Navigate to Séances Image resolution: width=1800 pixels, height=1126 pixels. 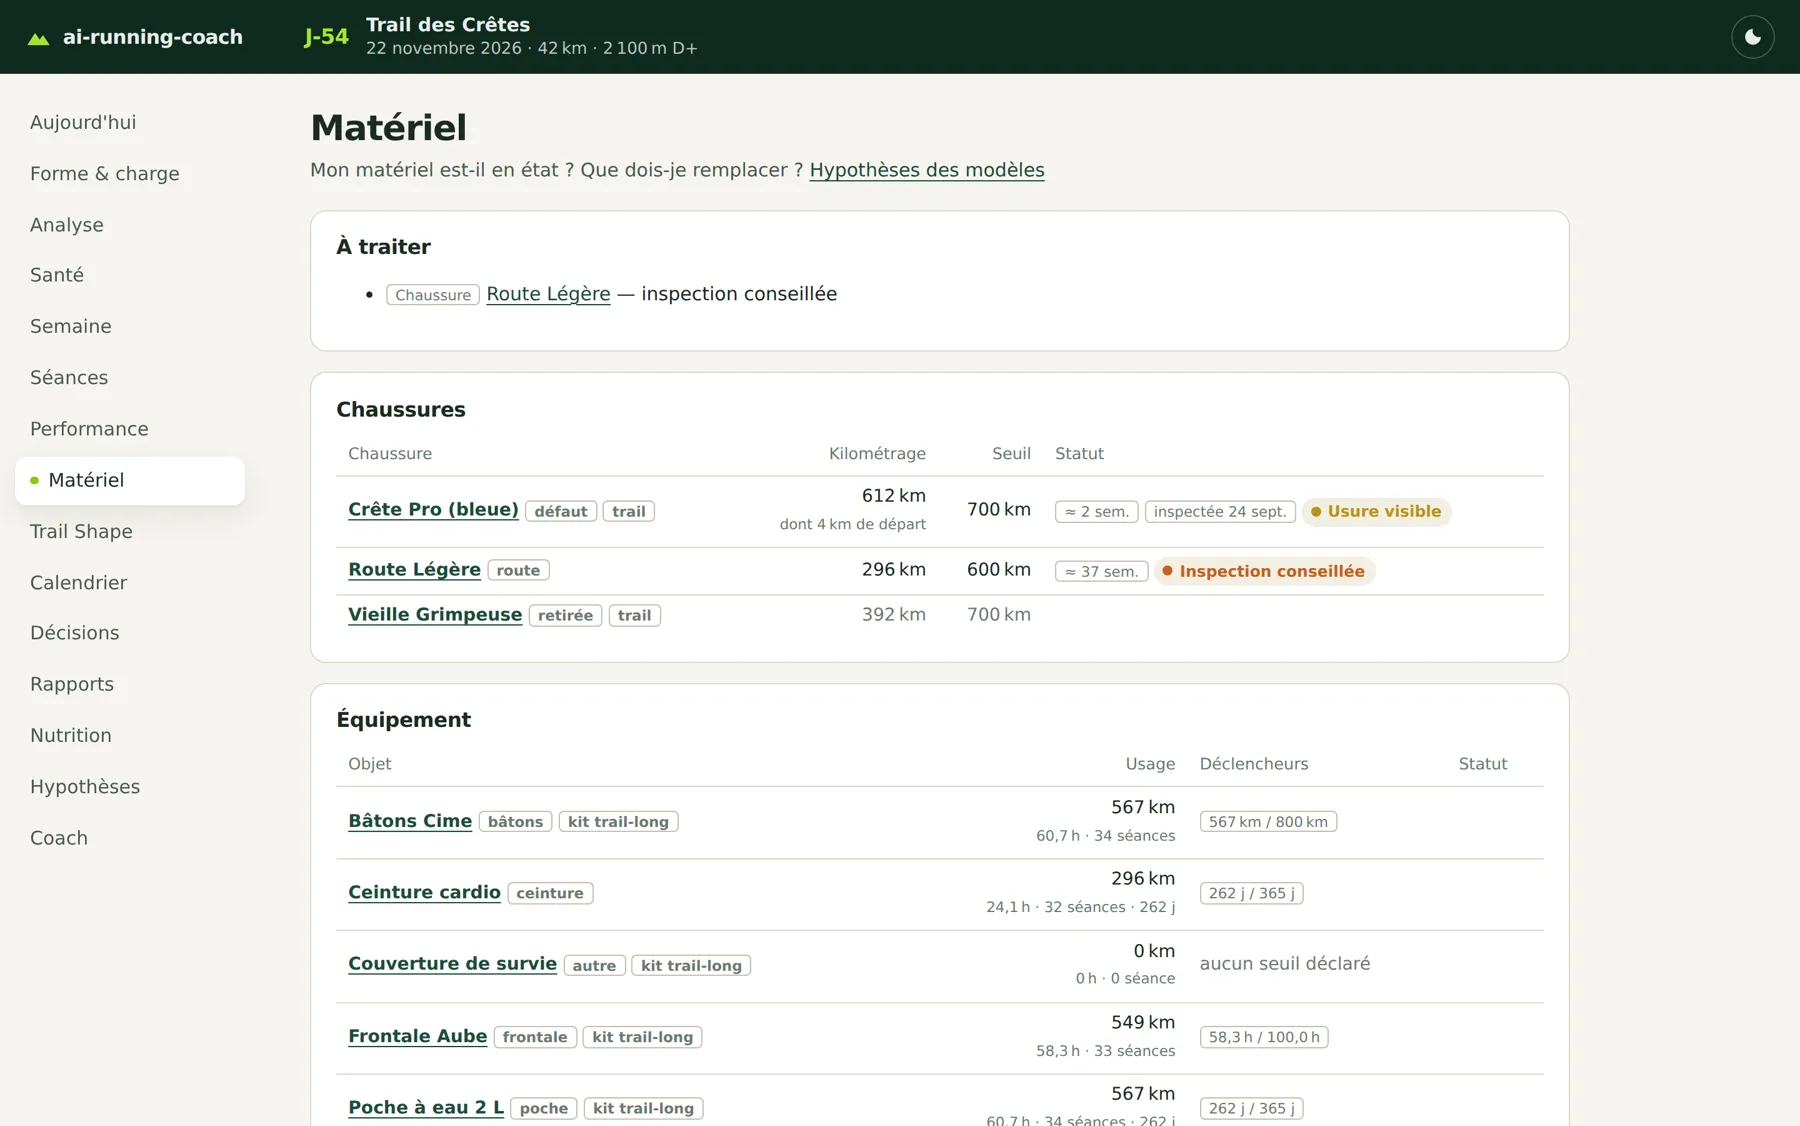[69, 378]
